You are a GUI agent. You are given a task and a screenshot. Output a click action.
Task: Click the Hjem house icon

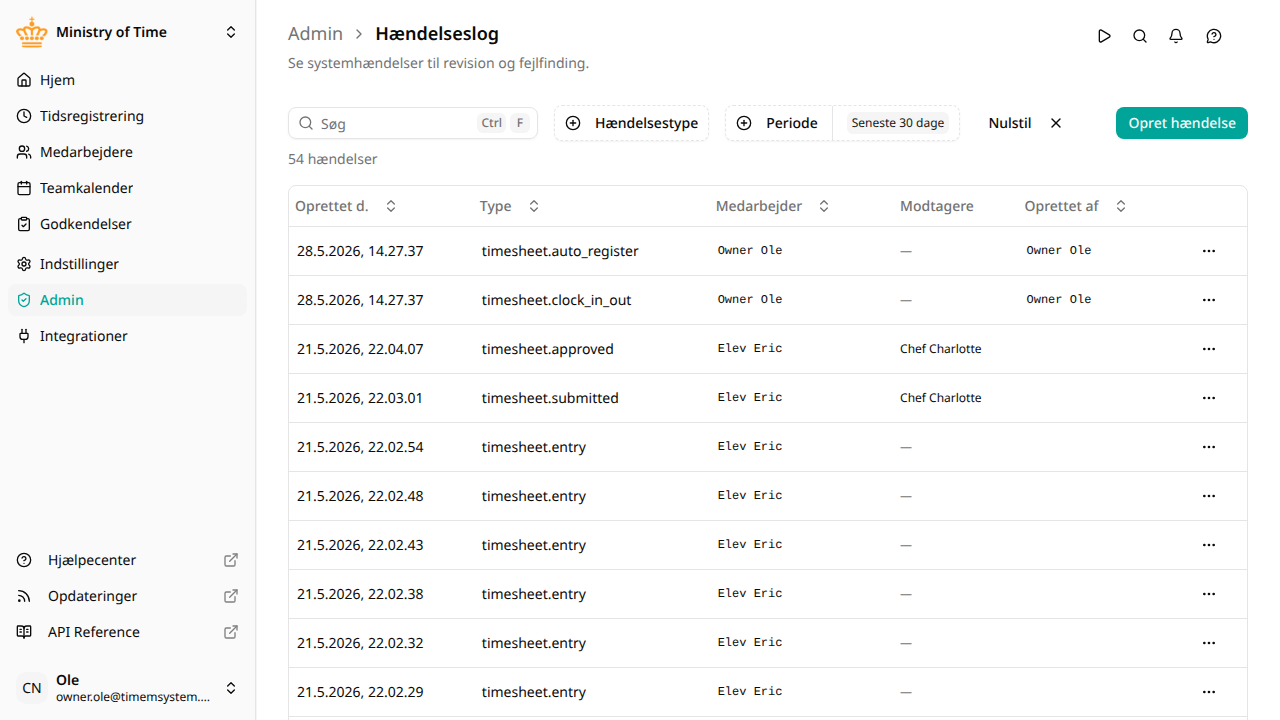coord(24,80)
